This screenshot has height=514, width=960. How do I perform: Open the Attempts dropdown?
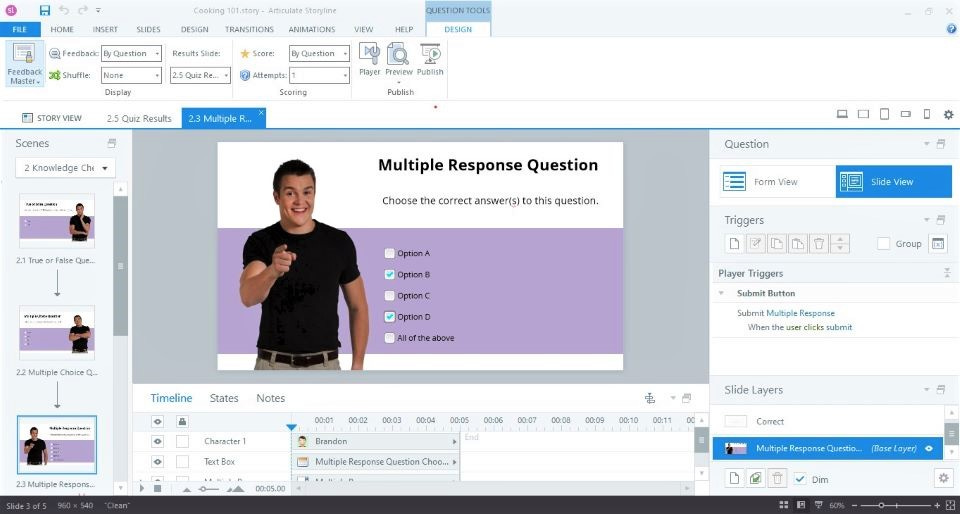[319, 75]
